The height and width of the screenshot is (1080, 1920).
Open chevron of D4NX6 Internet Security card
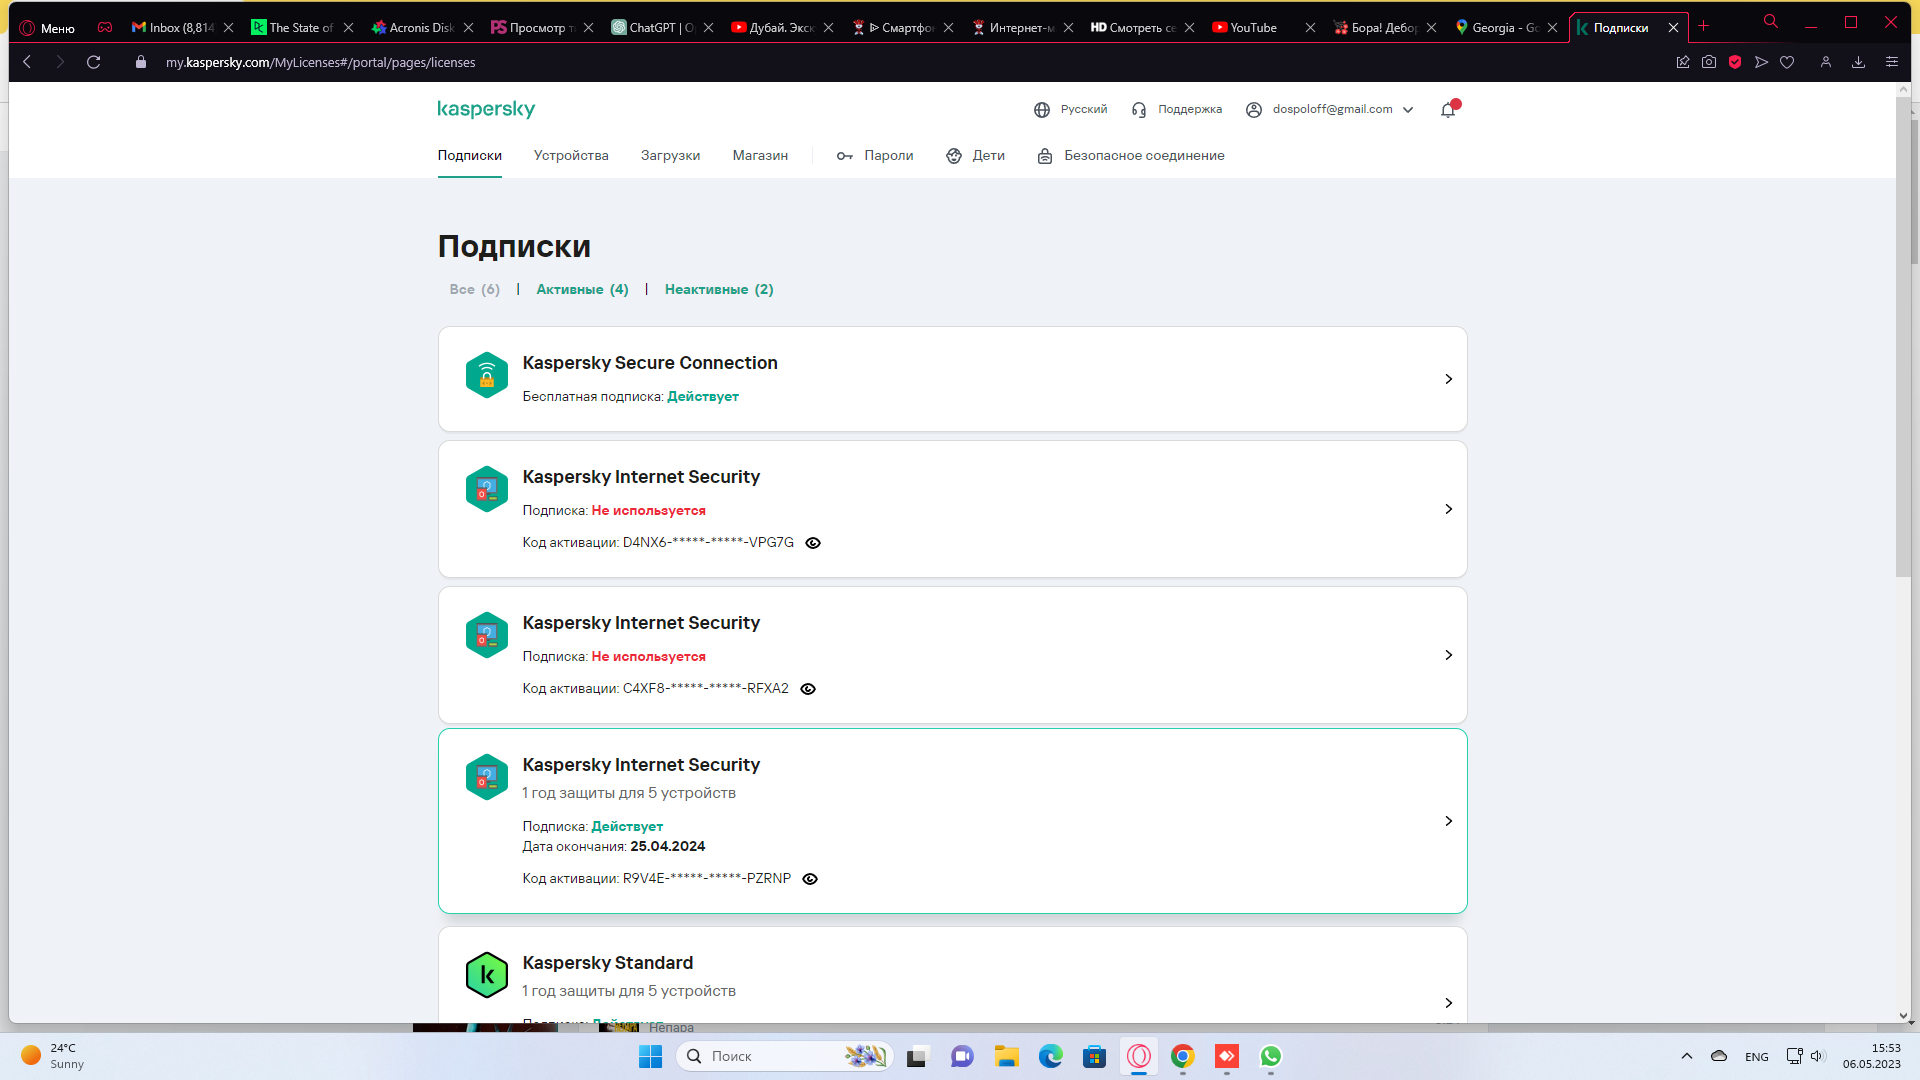tap(1448, 509)
